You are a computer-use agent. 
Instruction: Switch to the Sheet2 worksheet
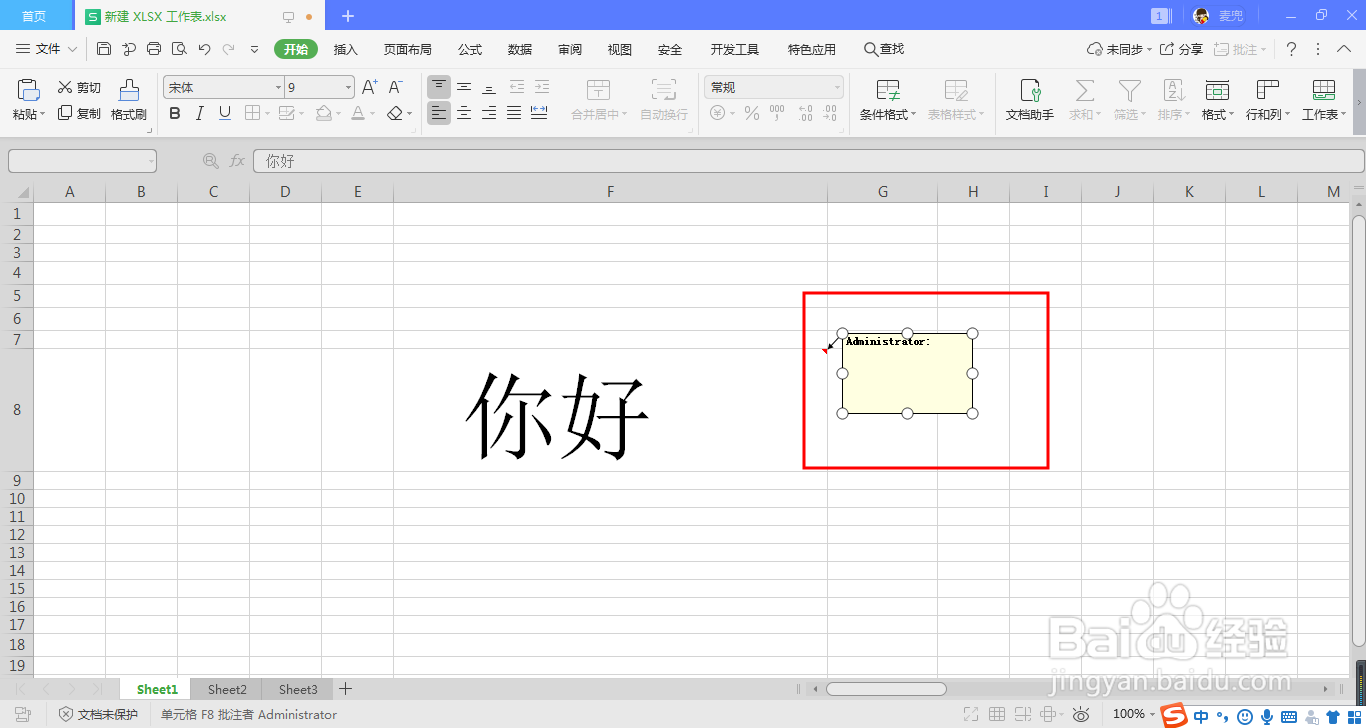tap(226, 688)
